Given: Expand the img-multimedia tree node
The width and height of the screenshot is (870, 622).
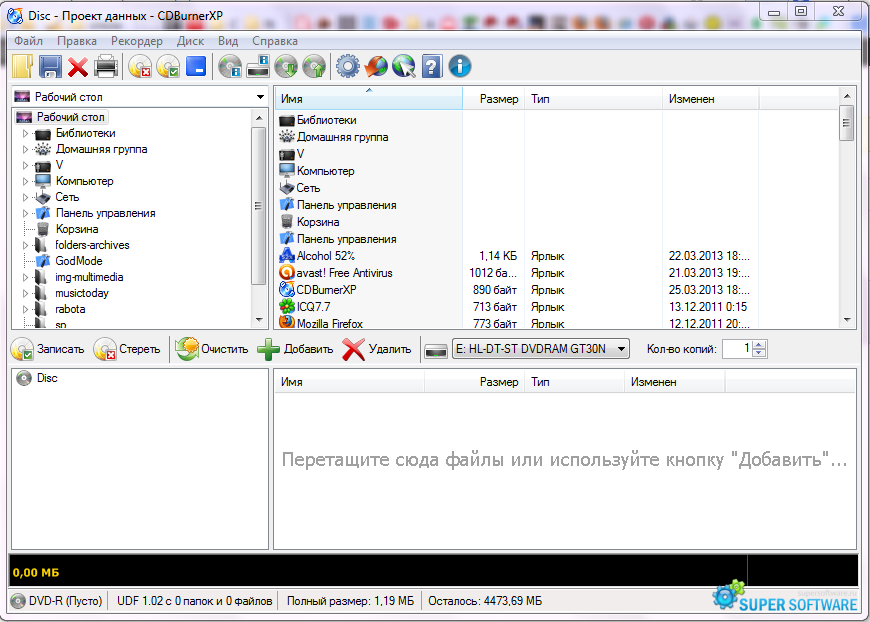Looking at the screenshot, I should click(x=25, y=277).
